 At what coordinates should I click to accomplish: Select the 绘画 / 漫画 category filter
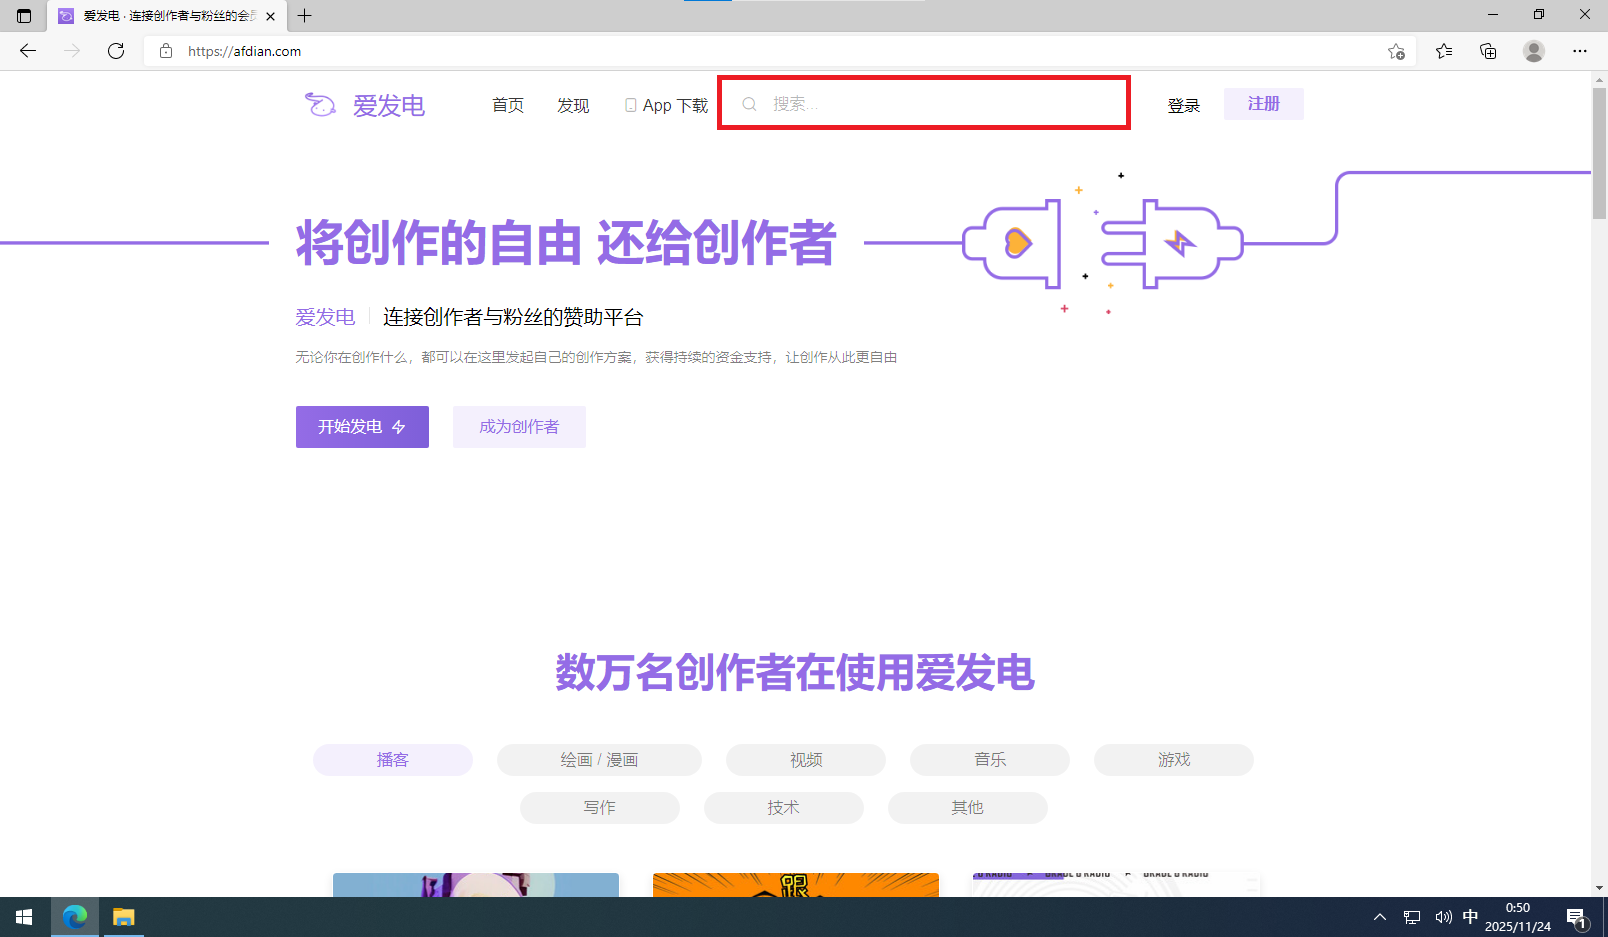[599, 760]
